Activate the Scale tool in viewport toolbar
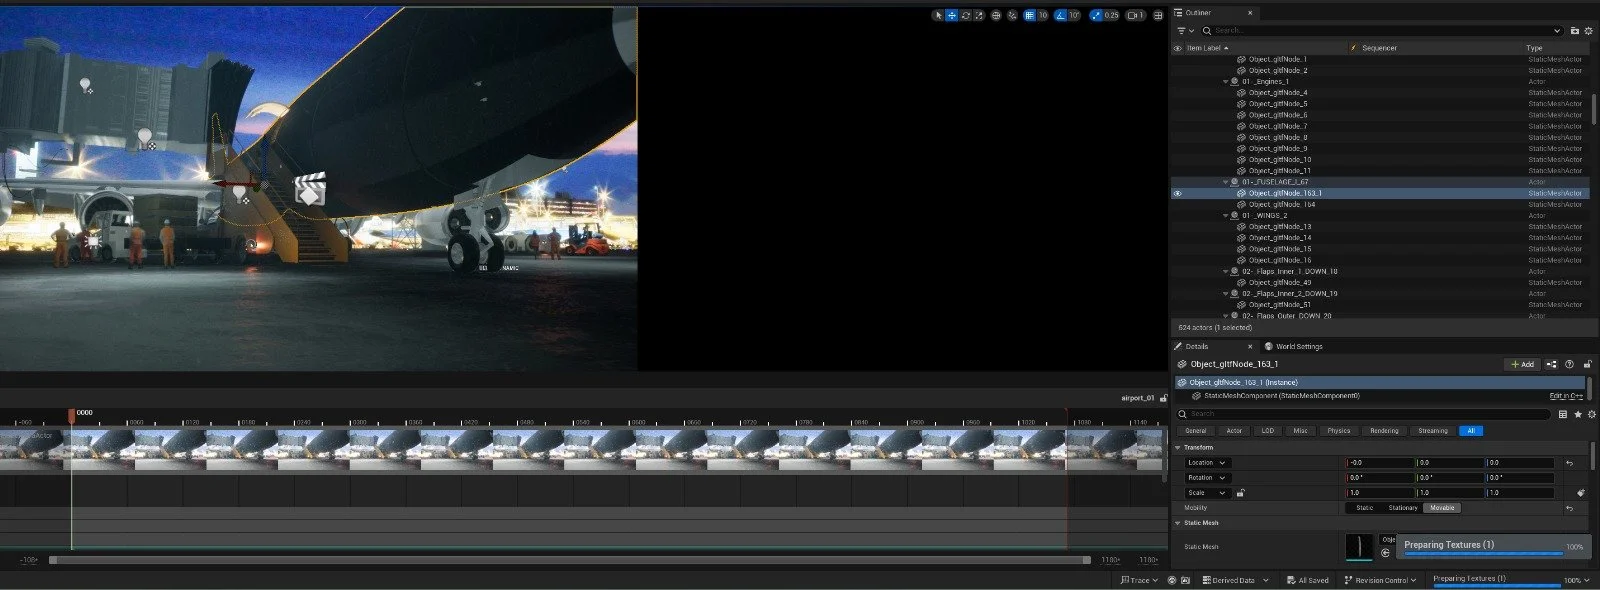Screen dimensions: 1600x590 pyautogui.click(x=979, y=15)
